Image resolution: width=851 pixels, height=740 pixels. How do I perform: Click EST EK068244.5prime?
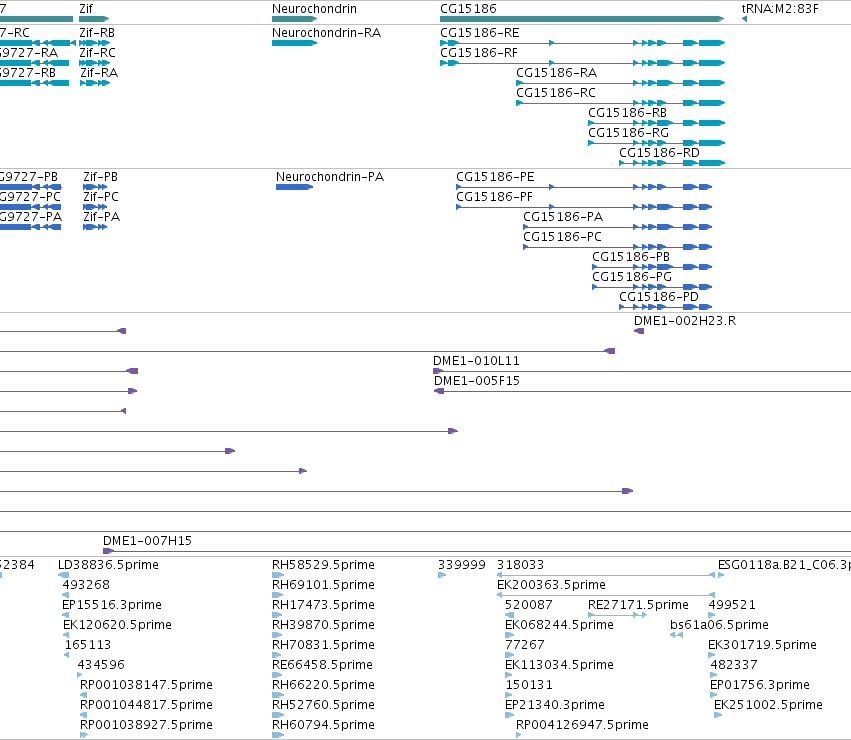coord(559,625)
